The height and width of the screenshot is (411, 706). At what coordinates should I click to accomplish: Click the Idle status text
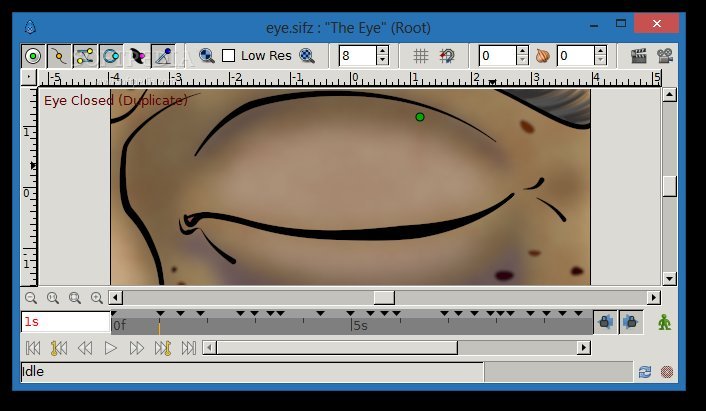pyautogui.click(x=33, y=372)
